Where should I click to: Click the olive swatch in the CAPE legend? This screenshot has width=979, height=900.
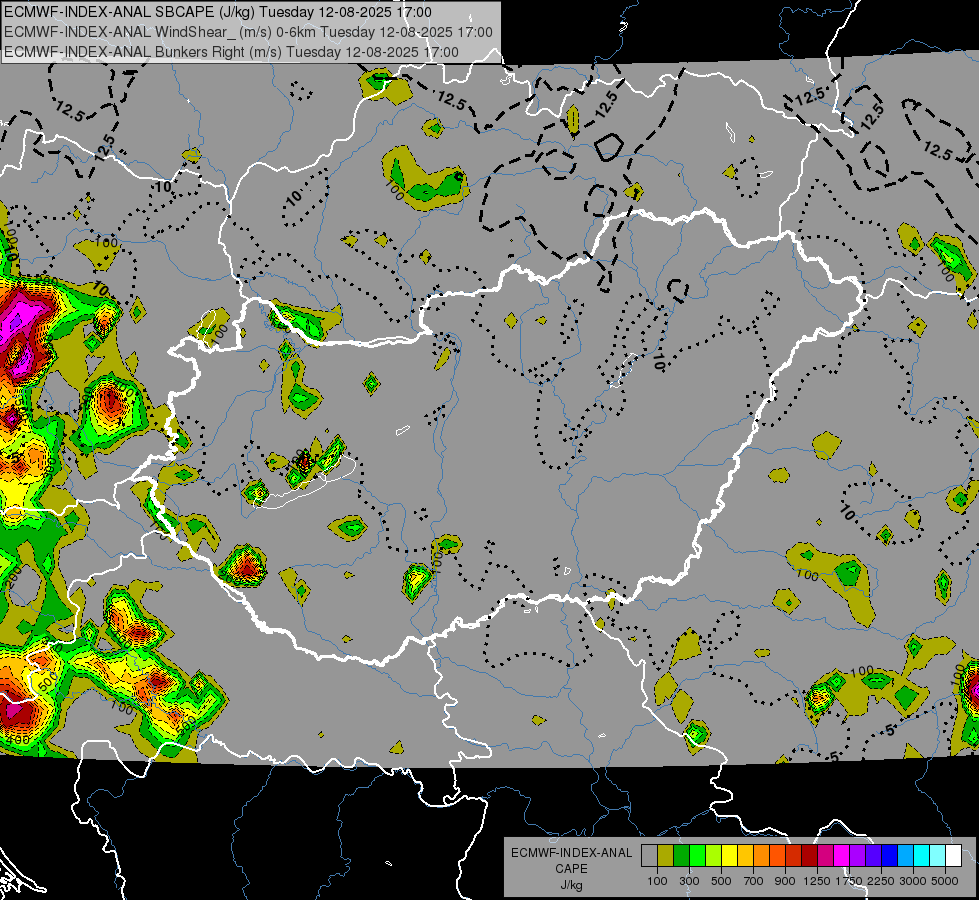pos(666,855)
